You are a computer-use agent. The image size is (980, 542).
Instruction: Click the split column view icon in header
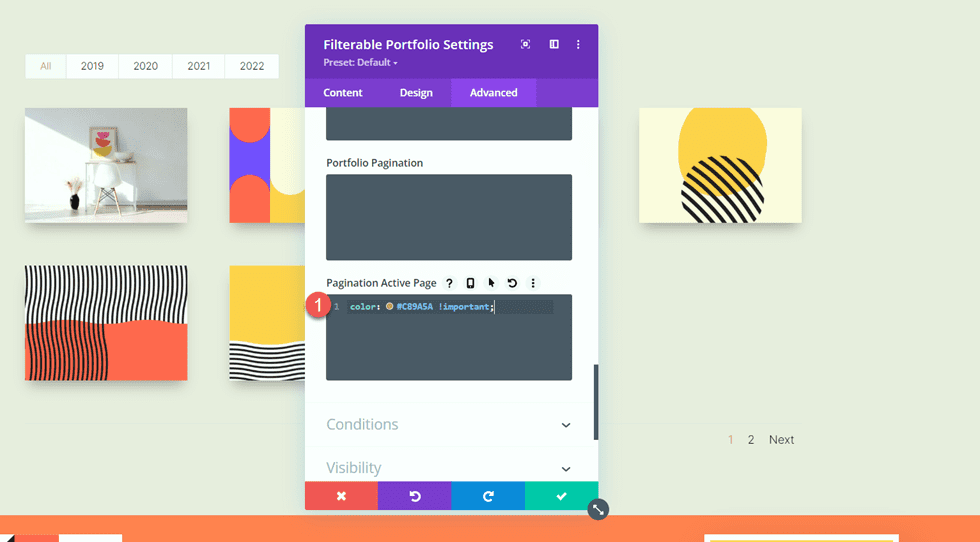point(554,45)
